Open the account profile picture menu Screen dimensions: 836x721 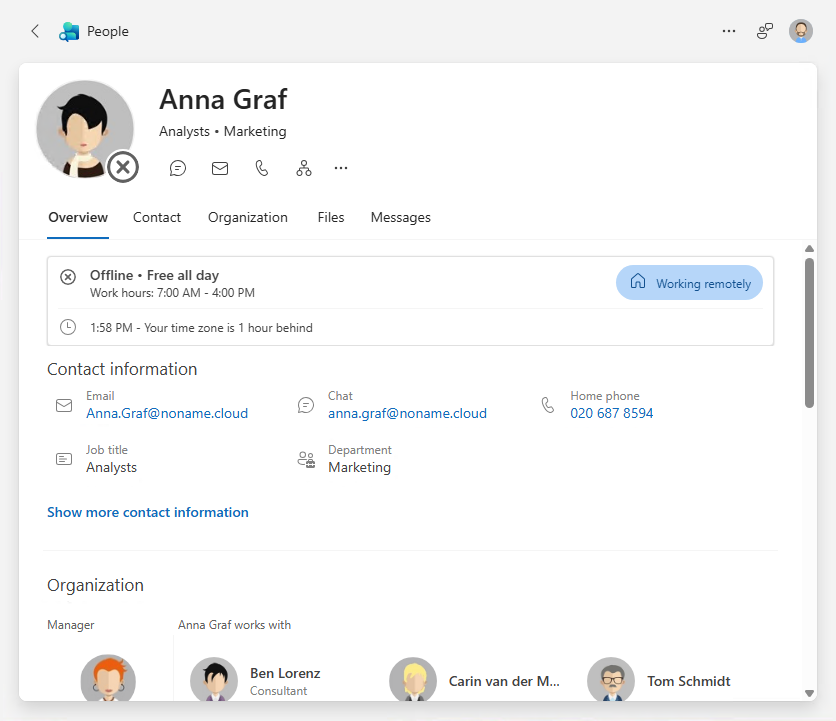801,30
